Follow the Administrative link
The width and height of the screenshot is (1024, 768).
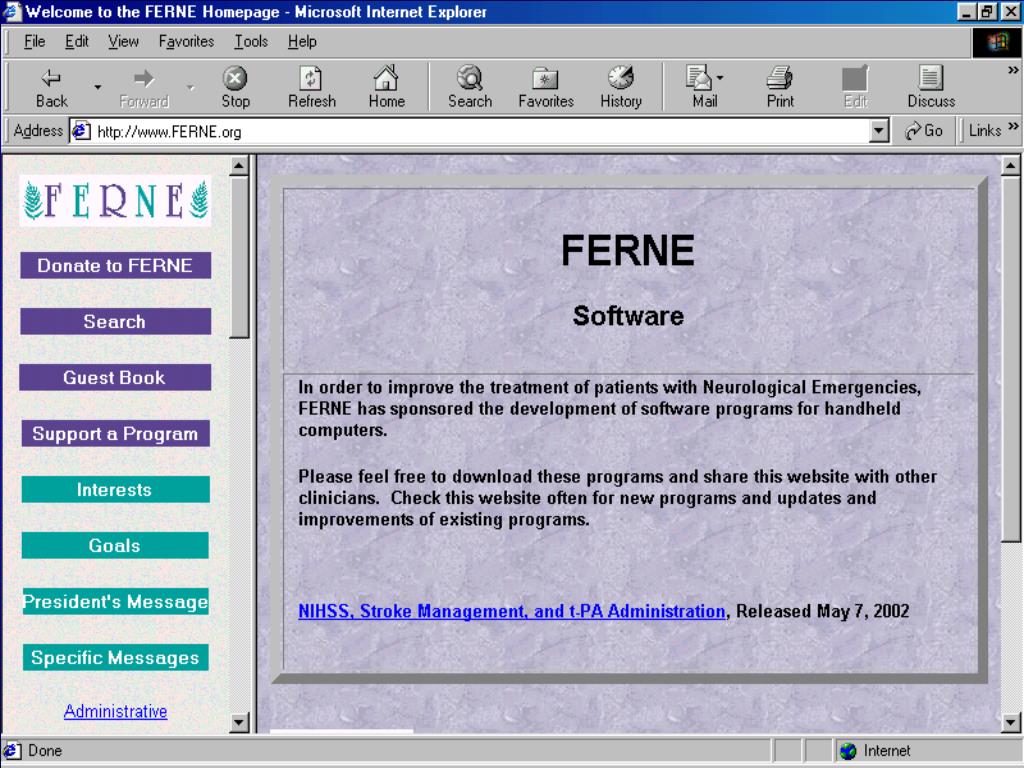click(115, 711)
